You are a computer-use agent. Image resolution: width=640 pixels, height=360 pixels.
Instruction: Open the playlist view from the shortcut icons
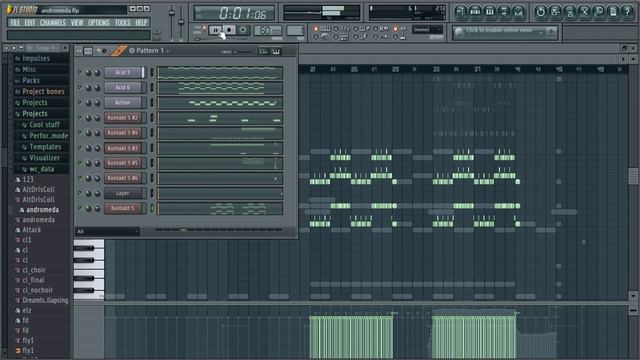click(x=460, y=12)
